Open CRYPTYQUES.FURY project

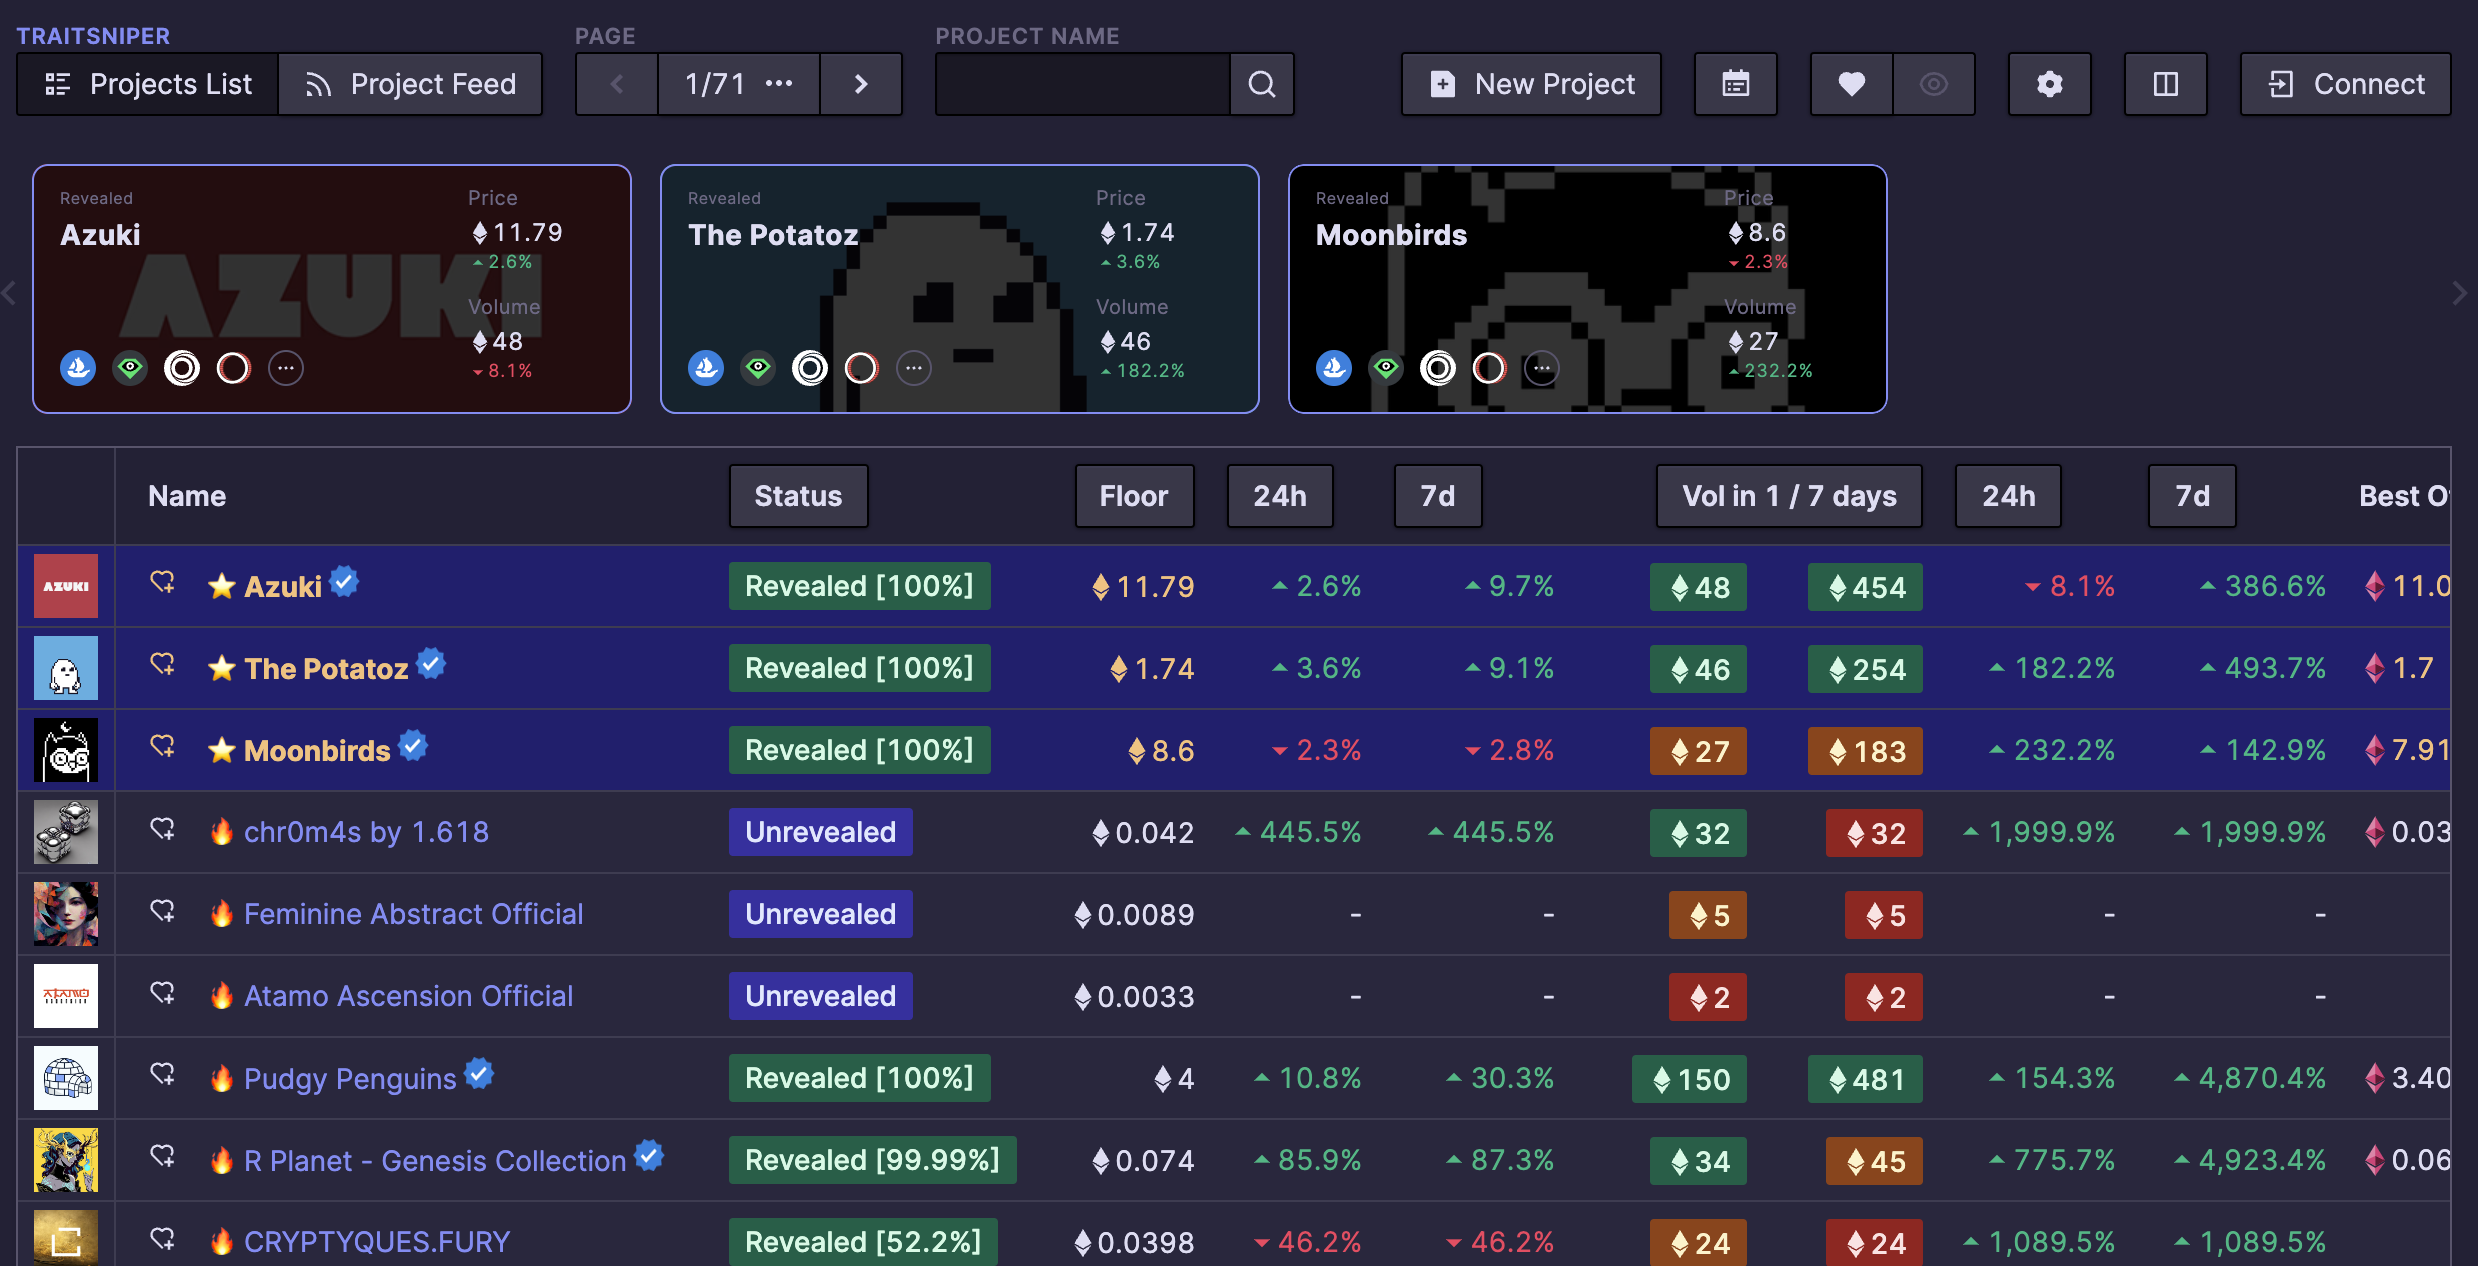(x=377, y=1242)
